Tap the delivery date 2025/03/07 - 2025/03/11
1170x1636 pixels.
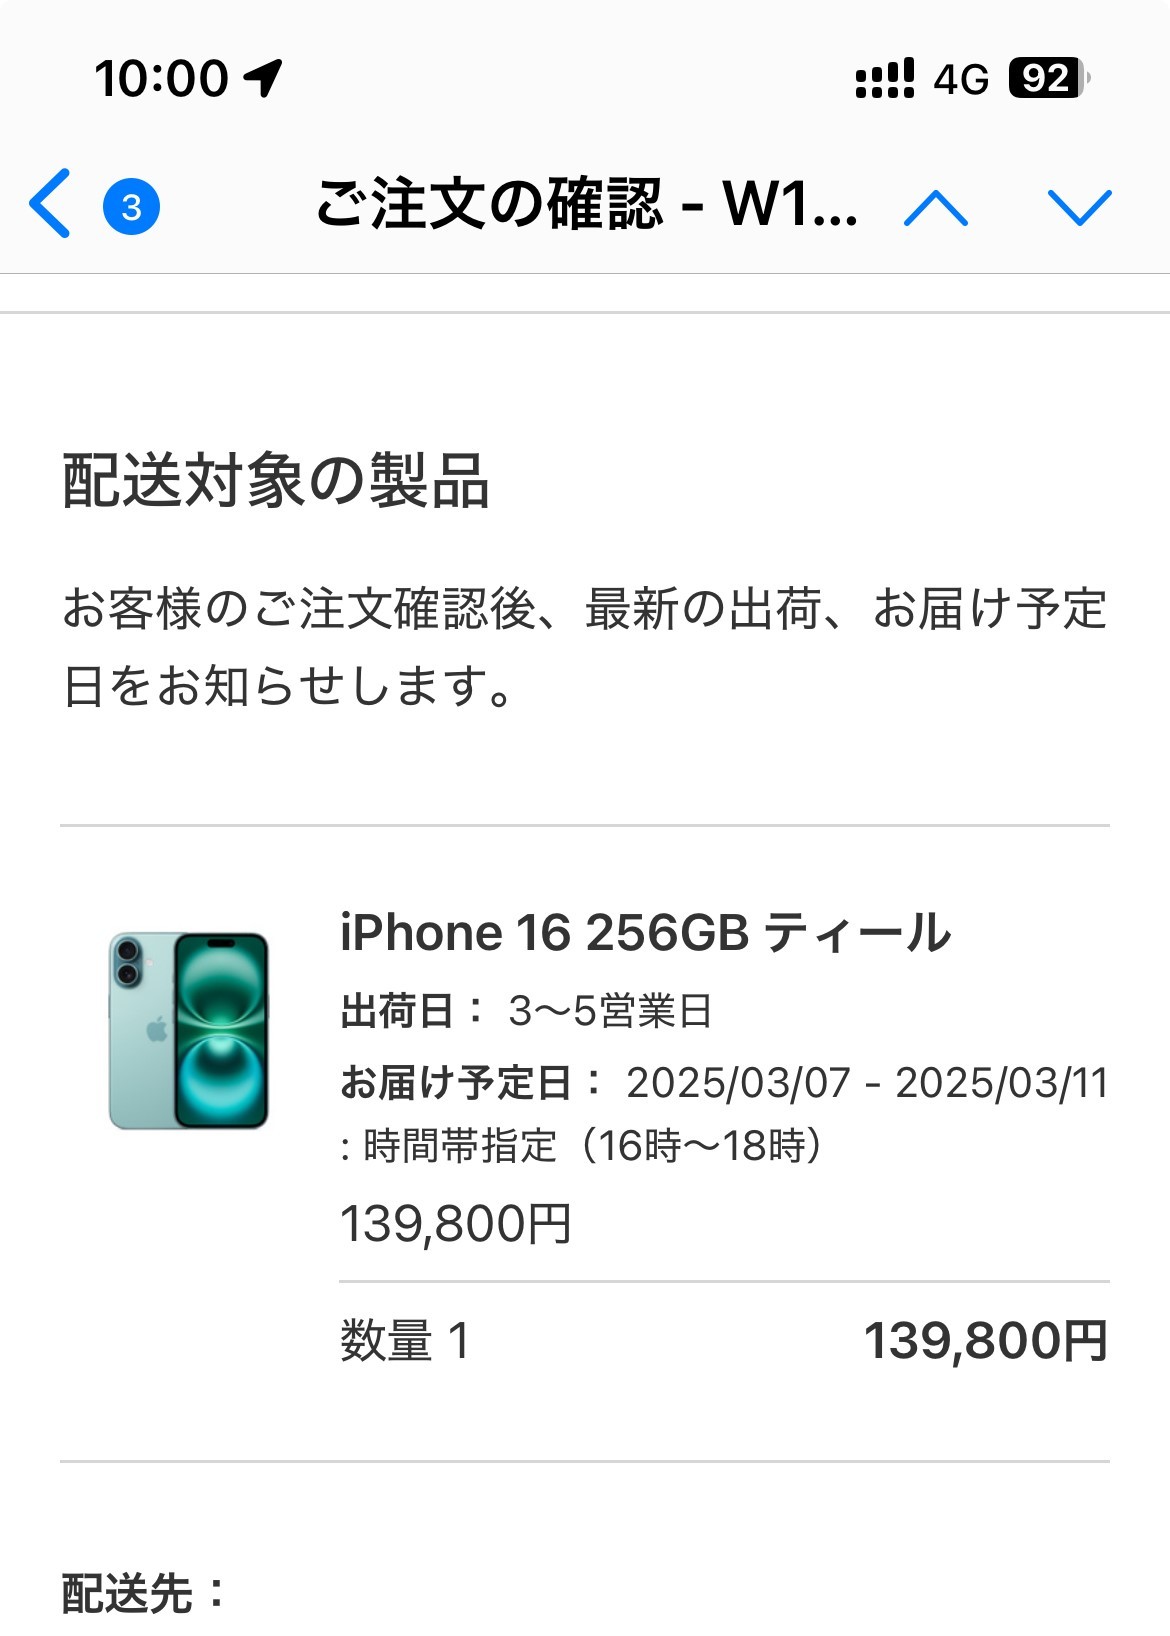(x=867, y=1083)
